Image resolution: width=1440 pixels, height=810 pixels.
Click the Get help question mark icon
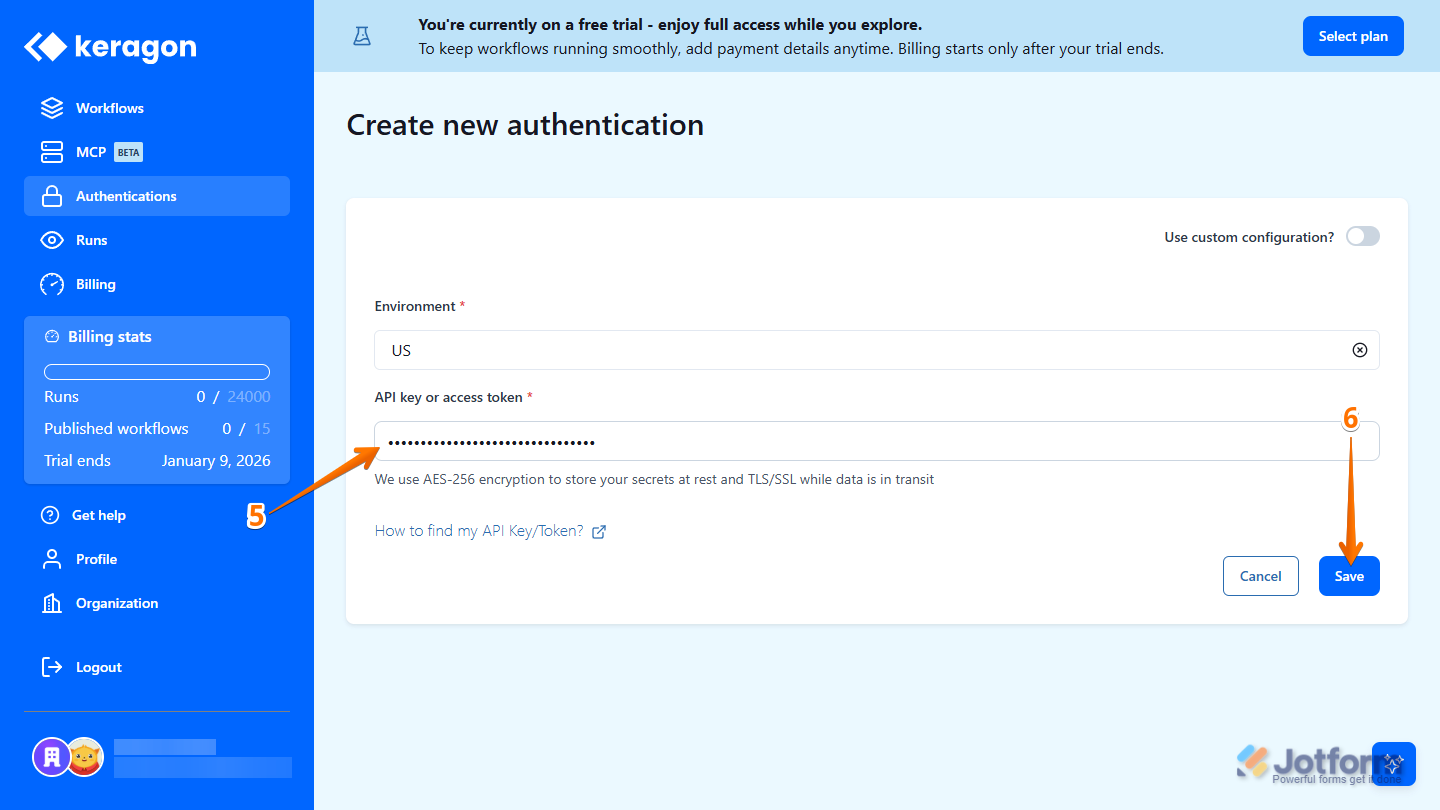51,514
